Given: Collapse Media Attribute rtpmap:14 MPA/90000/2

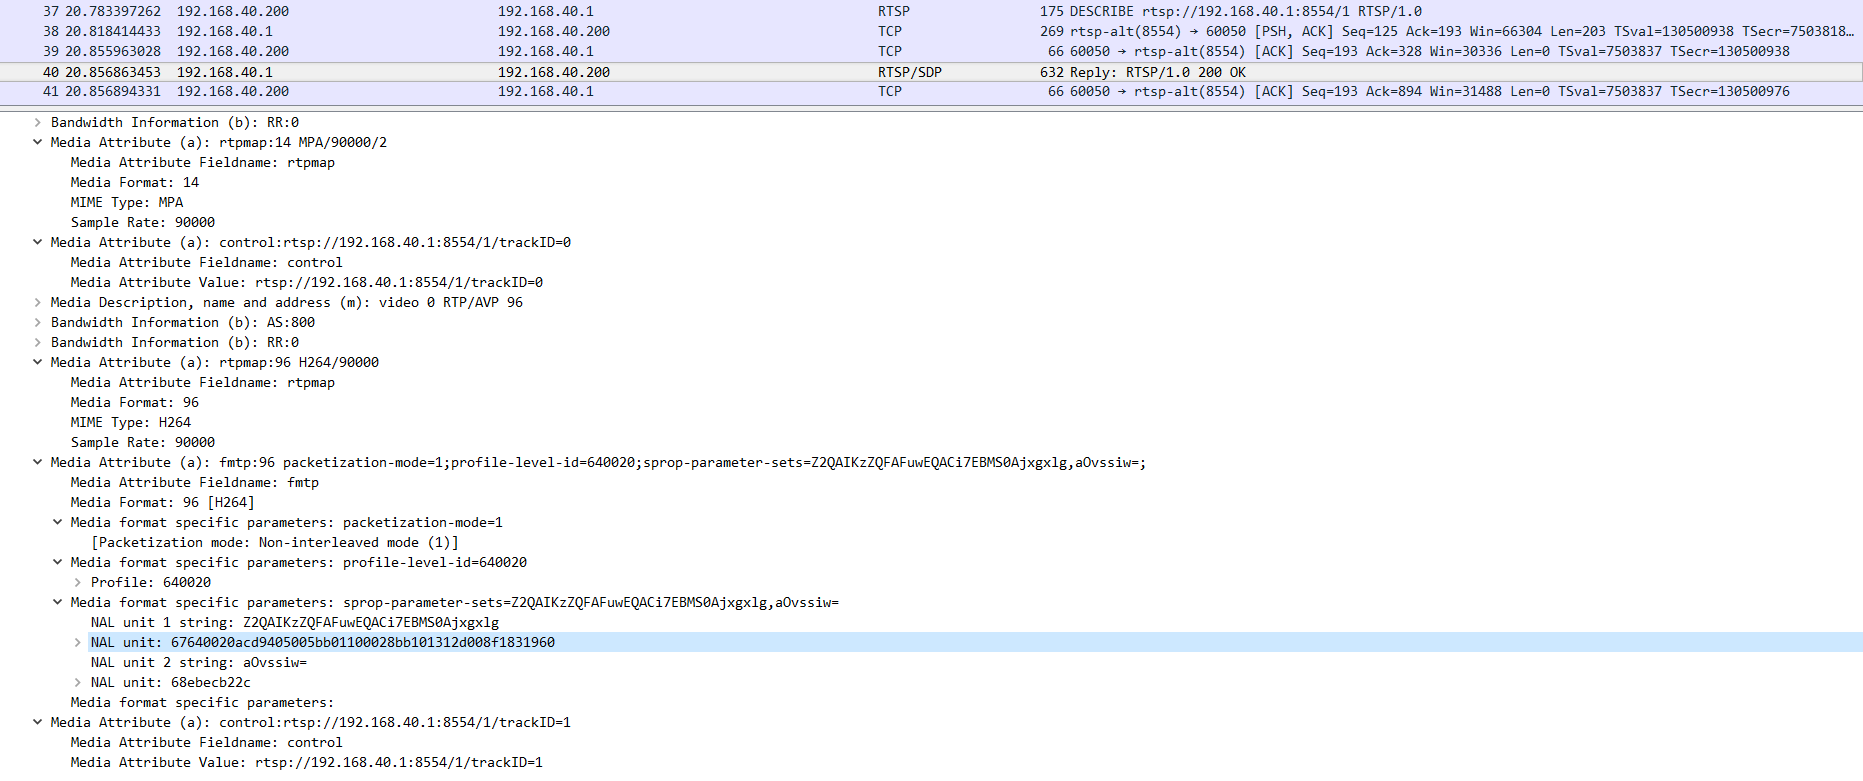Looking at the screenshot, I should pos(37,142).
